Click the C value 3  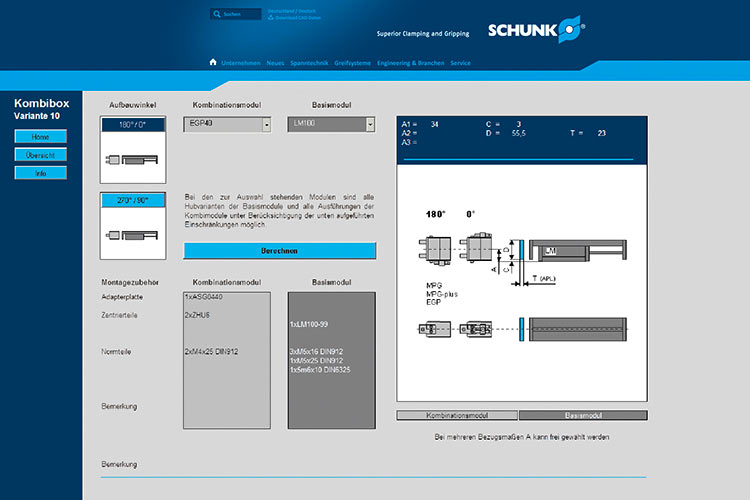(518, 124)
